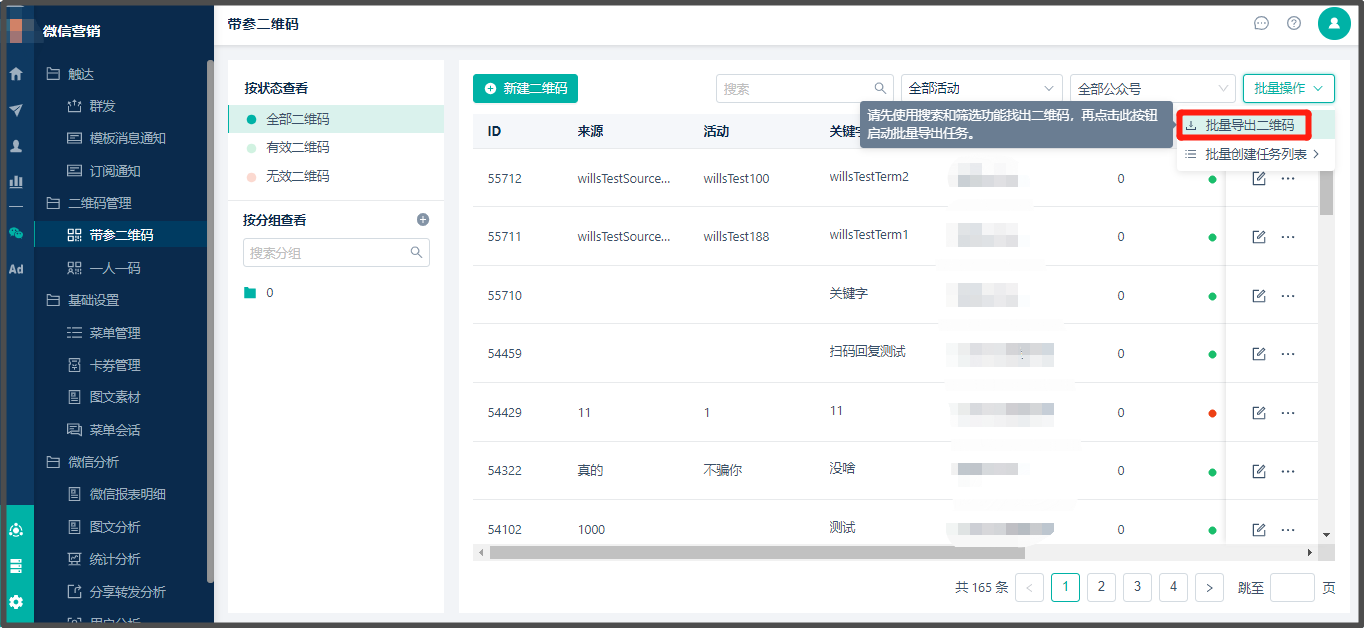Open the user avatar in header
1364x628 pixels.
pos(1334,23)
